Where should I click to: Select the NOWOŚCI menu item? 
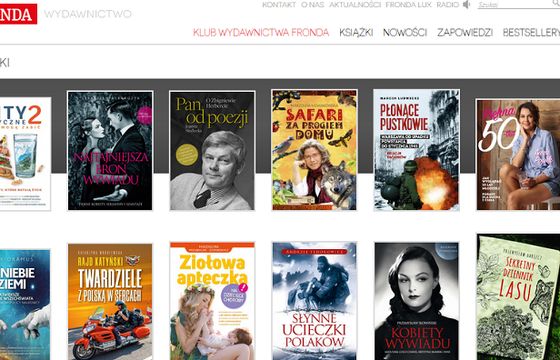pyautogui.click(x=405, y=32)
